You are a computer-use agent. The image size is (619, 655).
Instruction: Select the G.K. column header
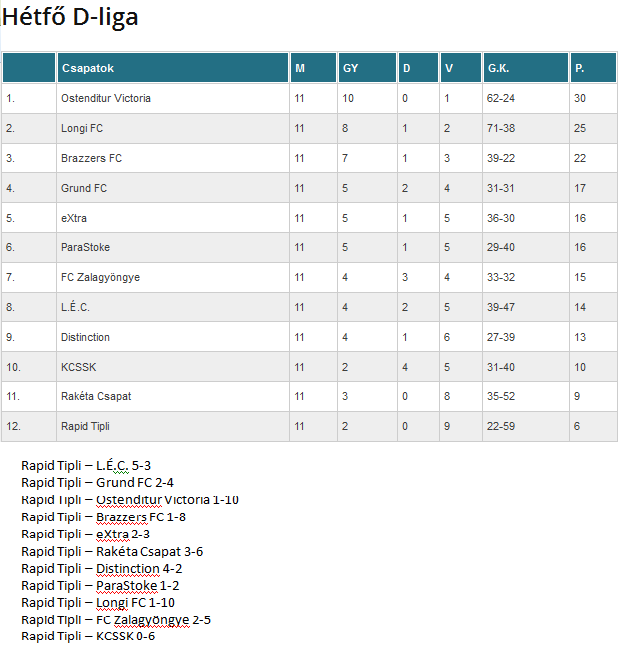click(498, 68)
